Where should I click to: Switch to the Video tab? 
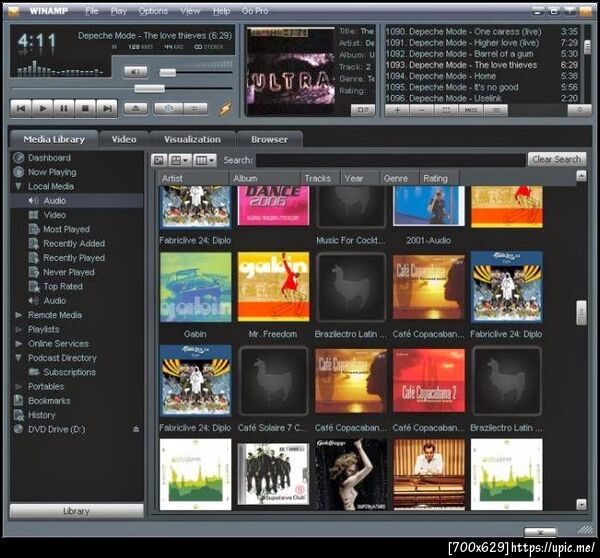pos(124,139)
